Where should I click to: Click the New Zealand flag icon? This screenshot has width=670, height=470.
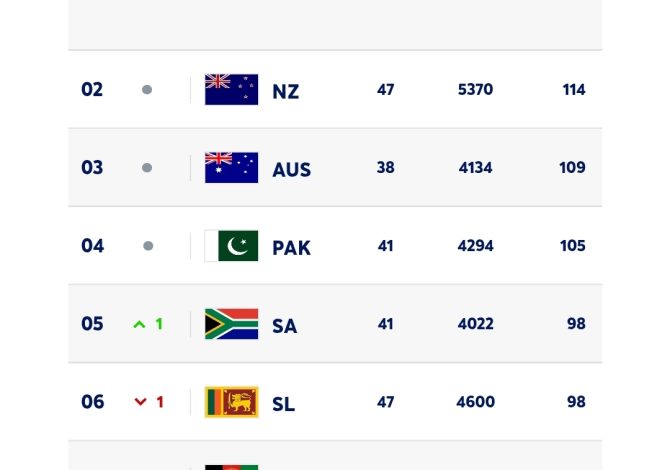[x=231, y=90]
